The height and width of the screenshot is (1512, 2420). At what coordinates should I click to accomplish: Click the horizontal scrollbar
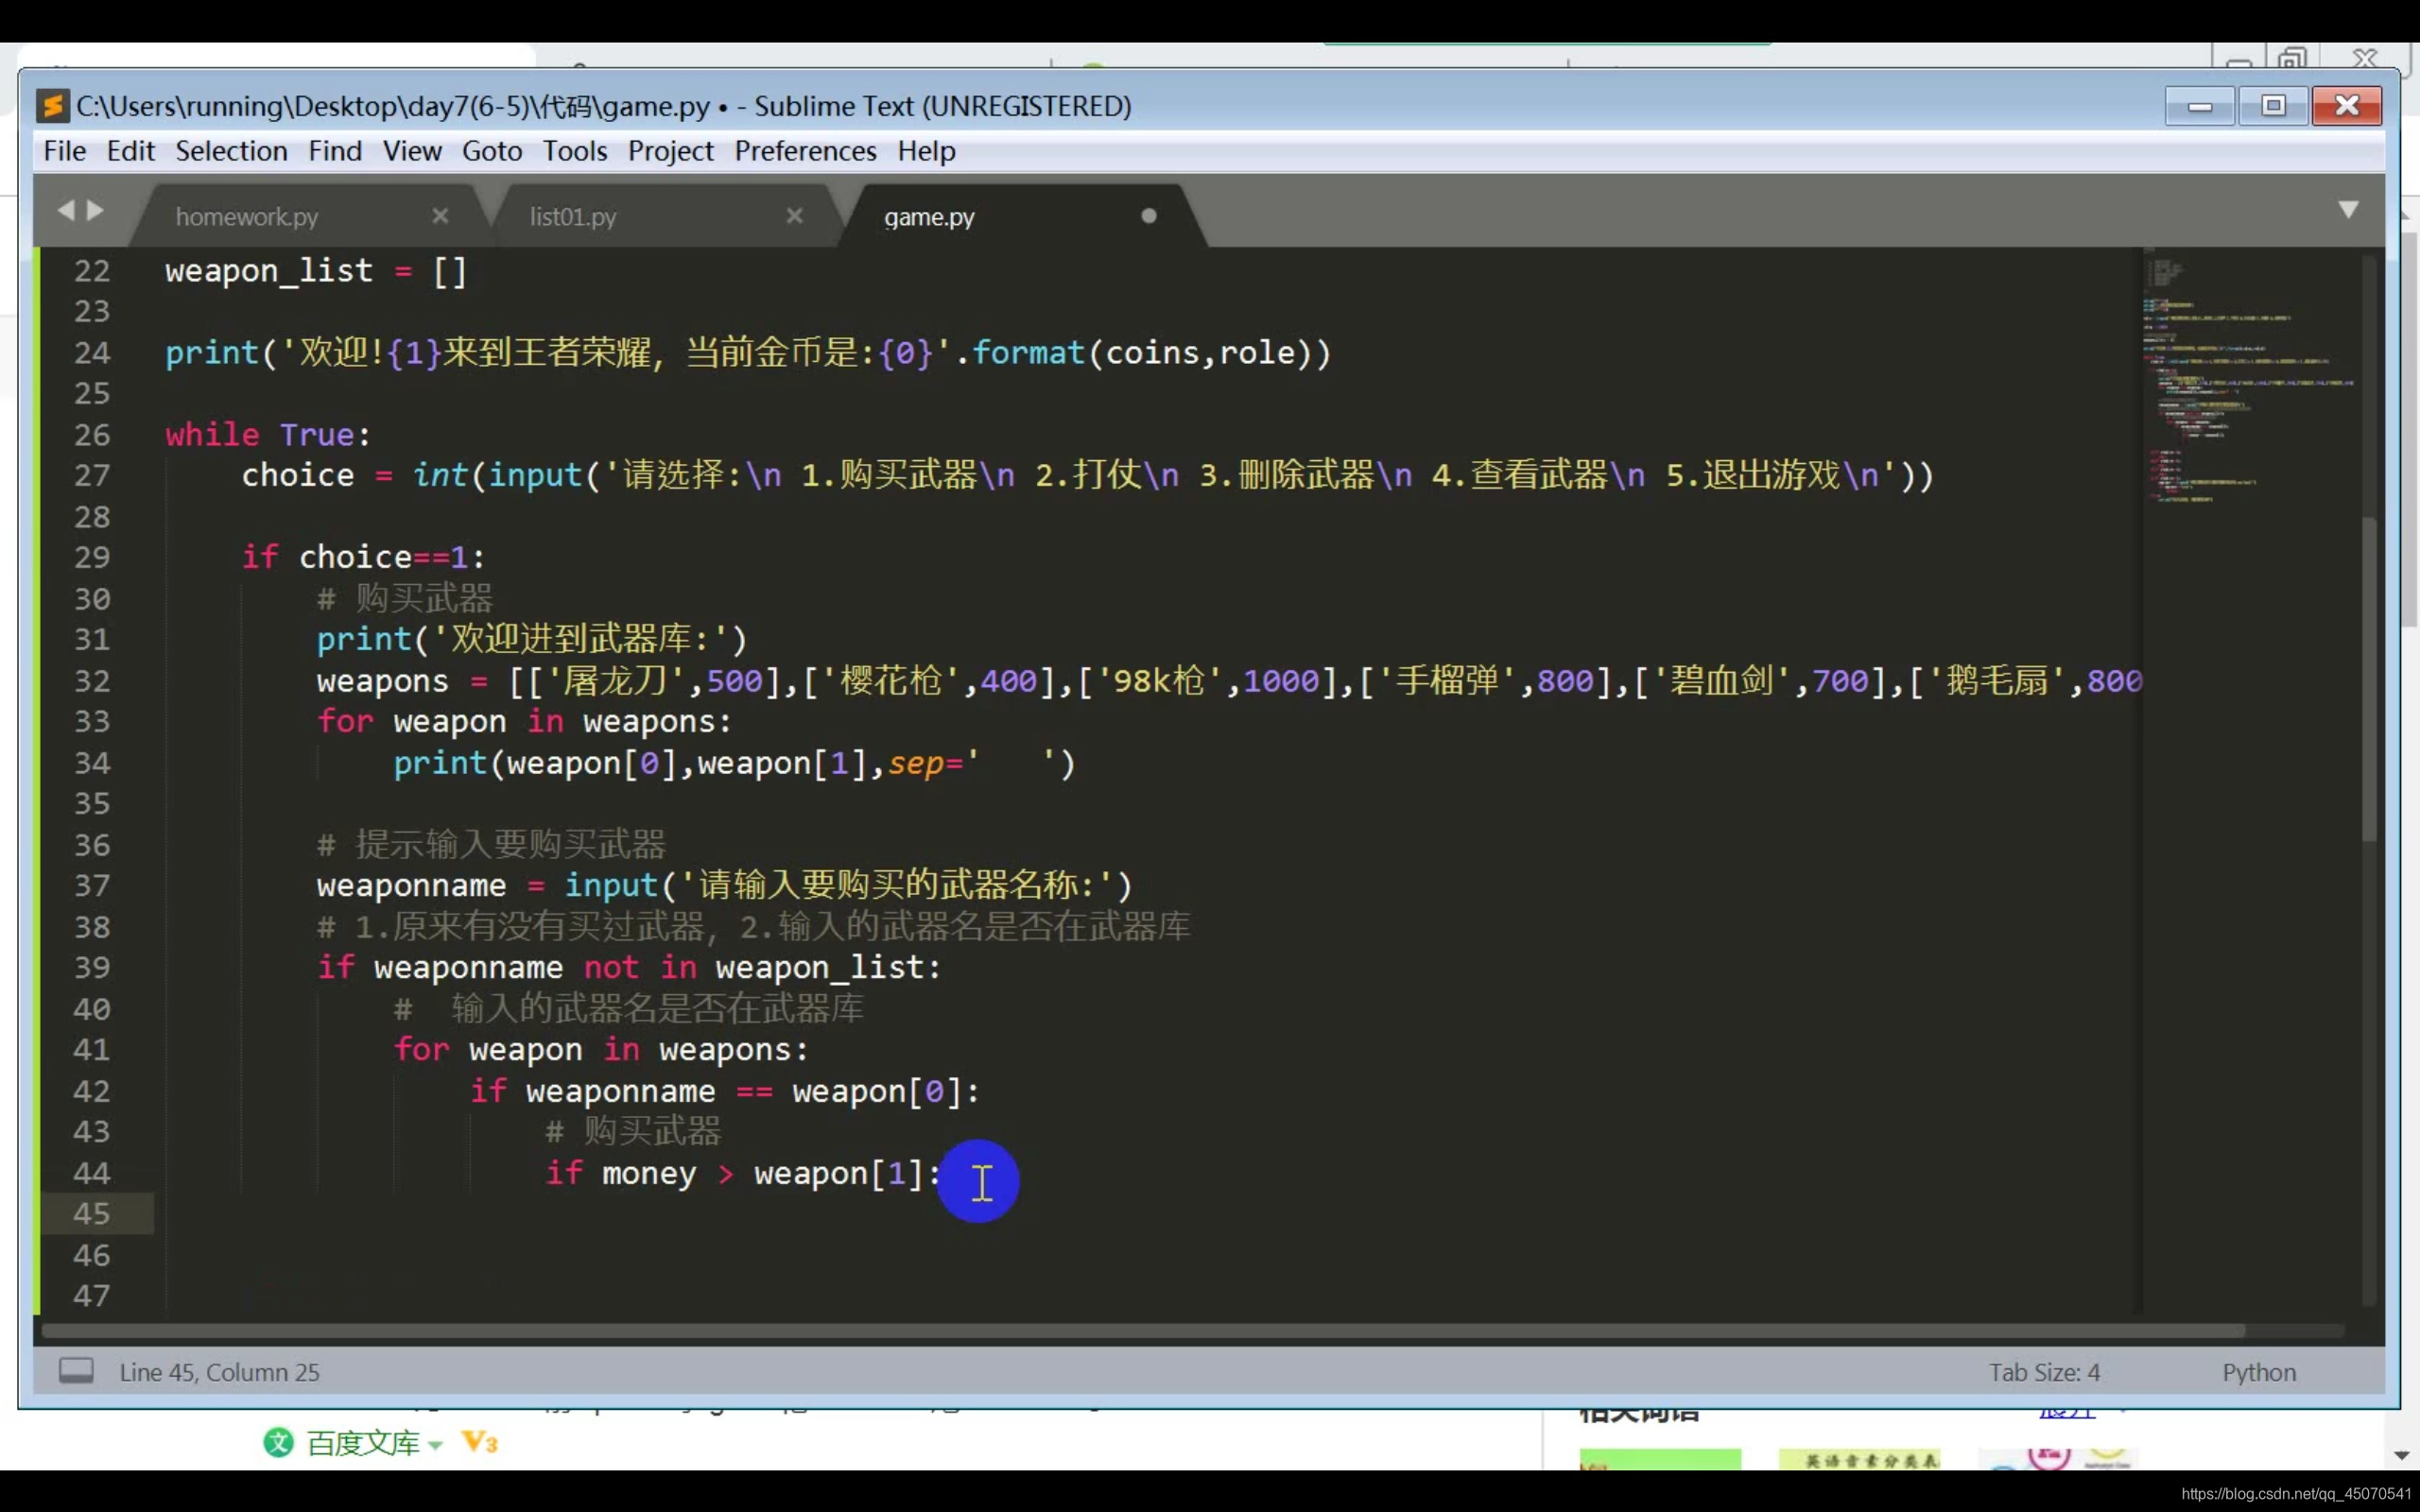tap(1140, 1331)
